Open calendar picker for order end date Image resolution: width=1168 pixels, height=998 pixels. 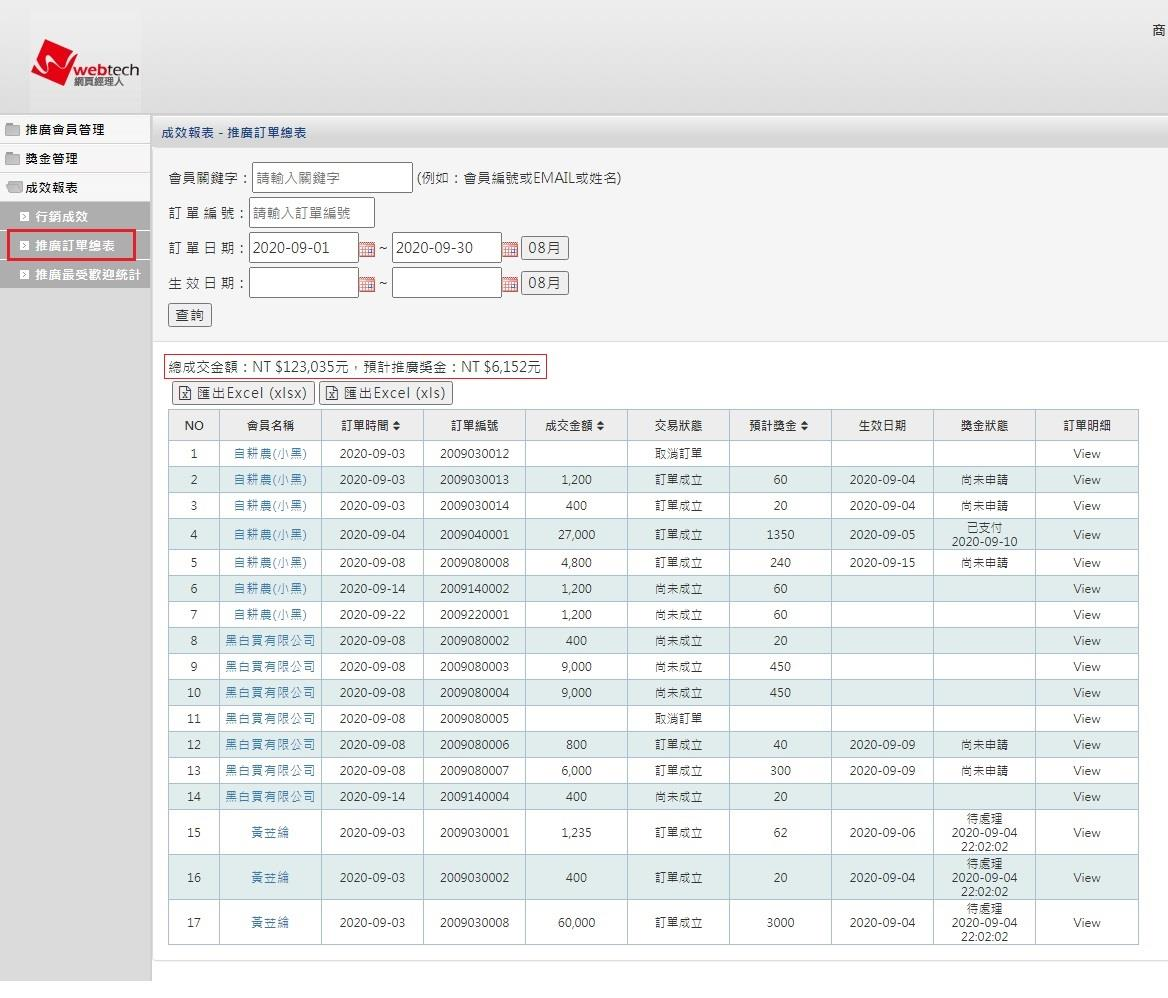point(510,249)
